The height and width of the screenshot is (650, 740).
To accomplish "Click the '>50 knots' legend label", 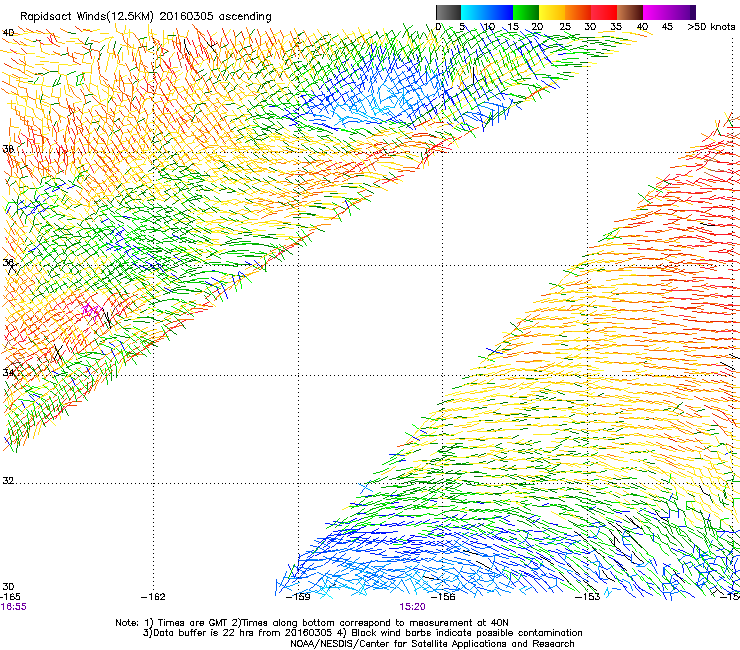I will [x=711, y=27].
